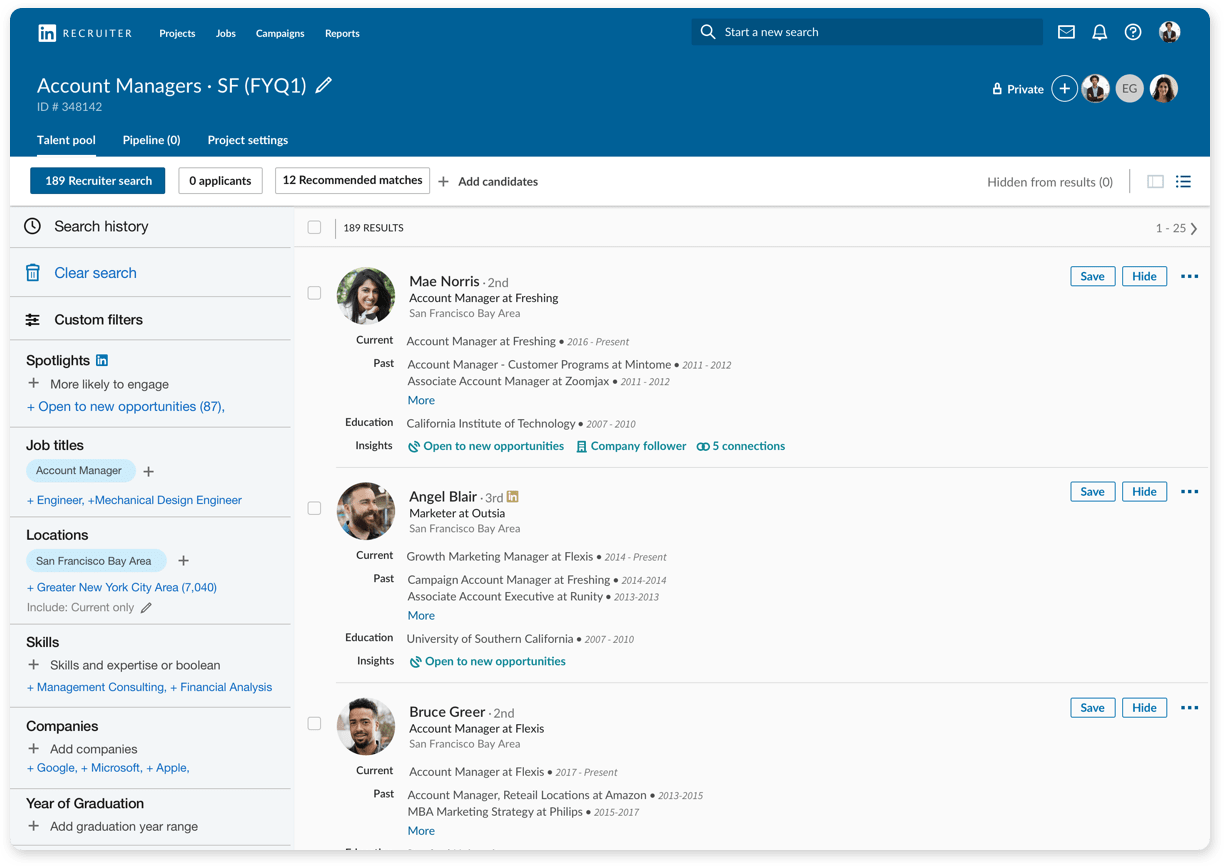Add a job title with plus icon
The width and height of the screenshot is (1224, 866).
149,471
